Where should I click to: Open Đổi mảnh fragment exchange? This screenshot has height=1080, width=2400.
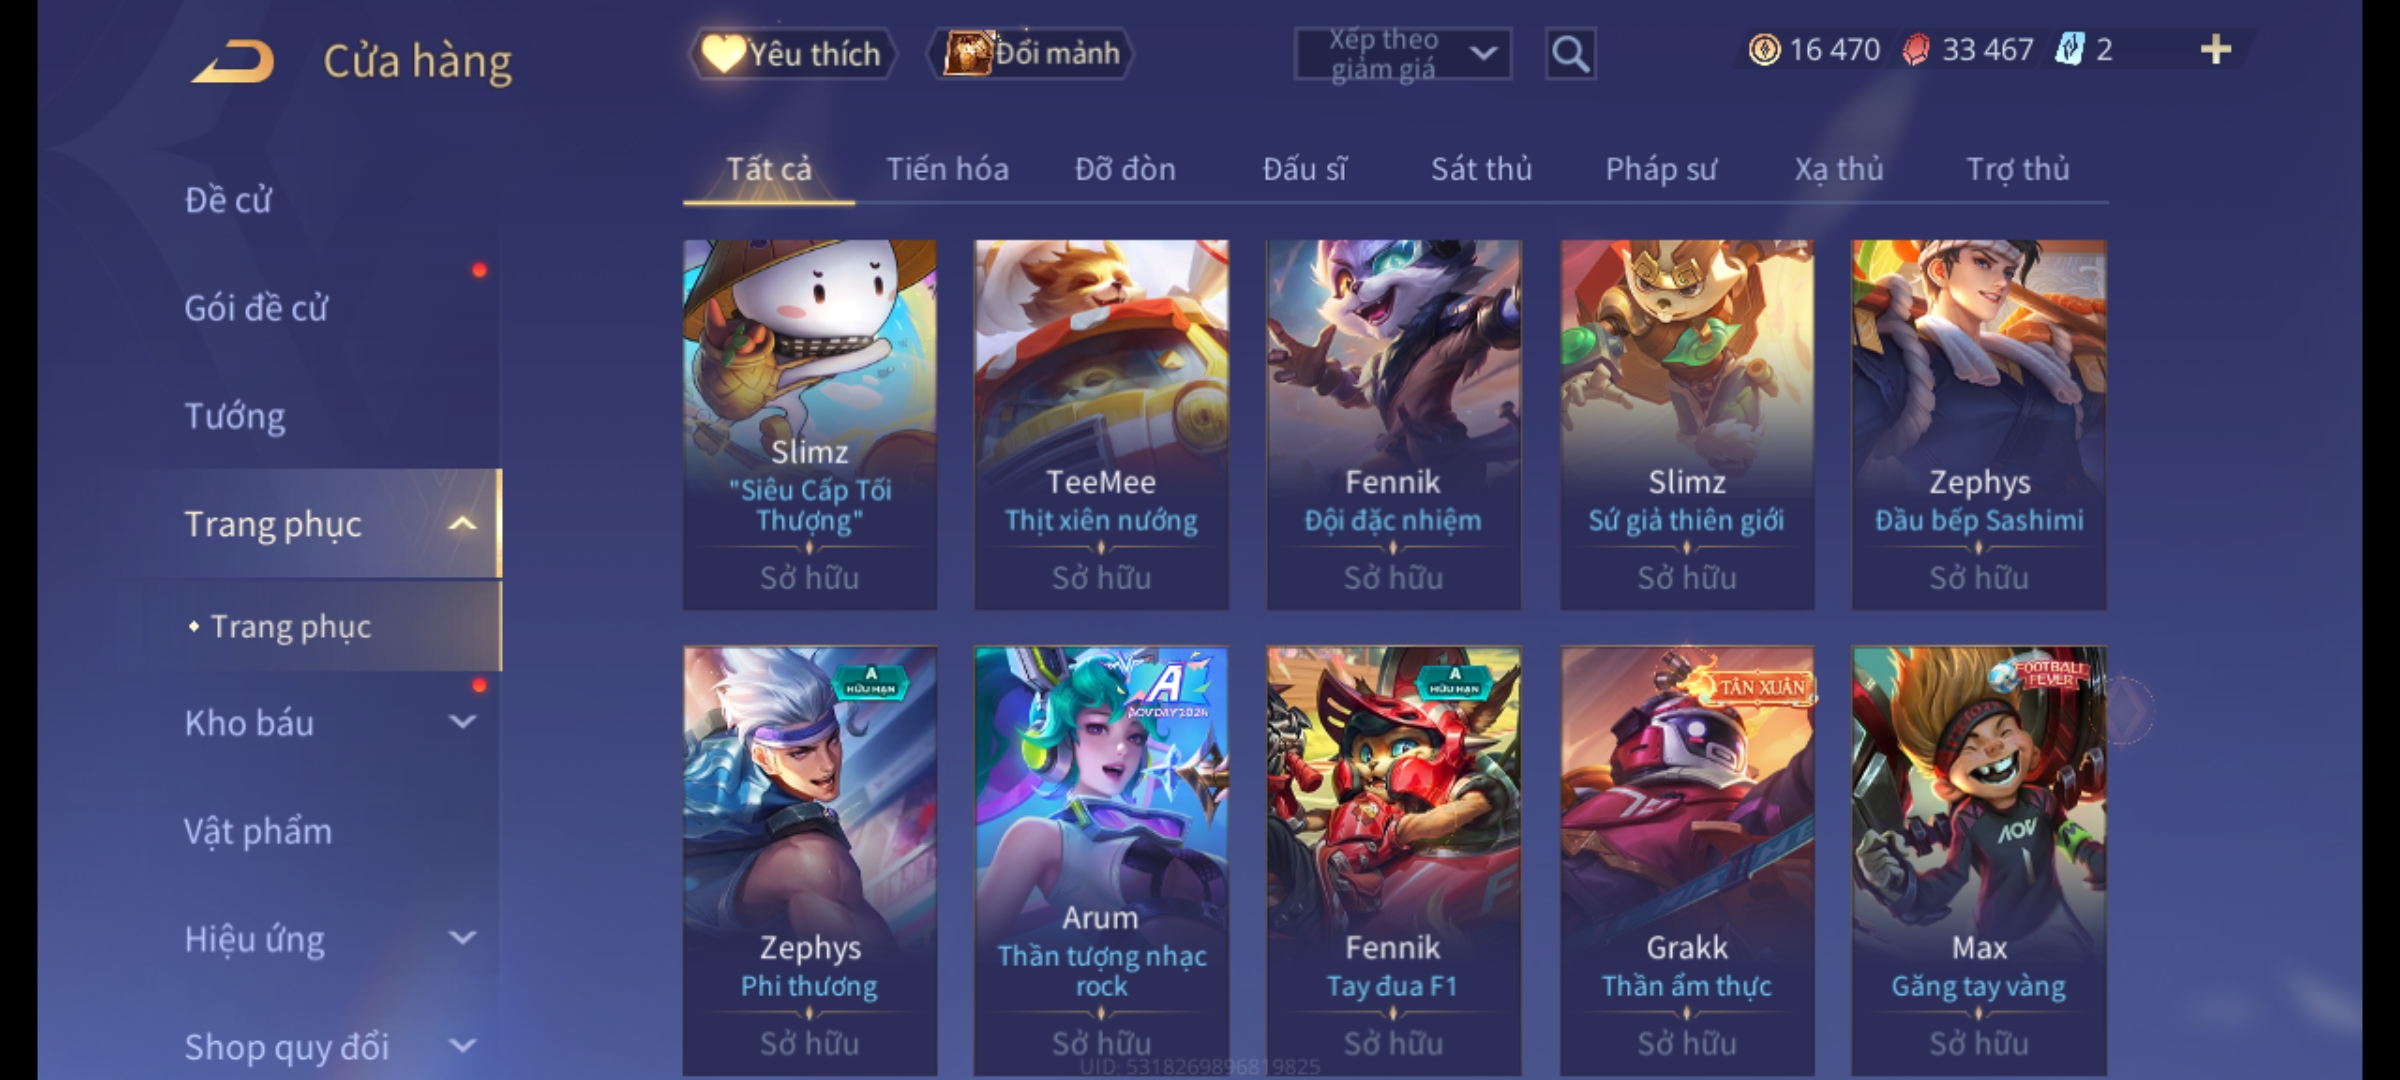(x=1032, y=53)
